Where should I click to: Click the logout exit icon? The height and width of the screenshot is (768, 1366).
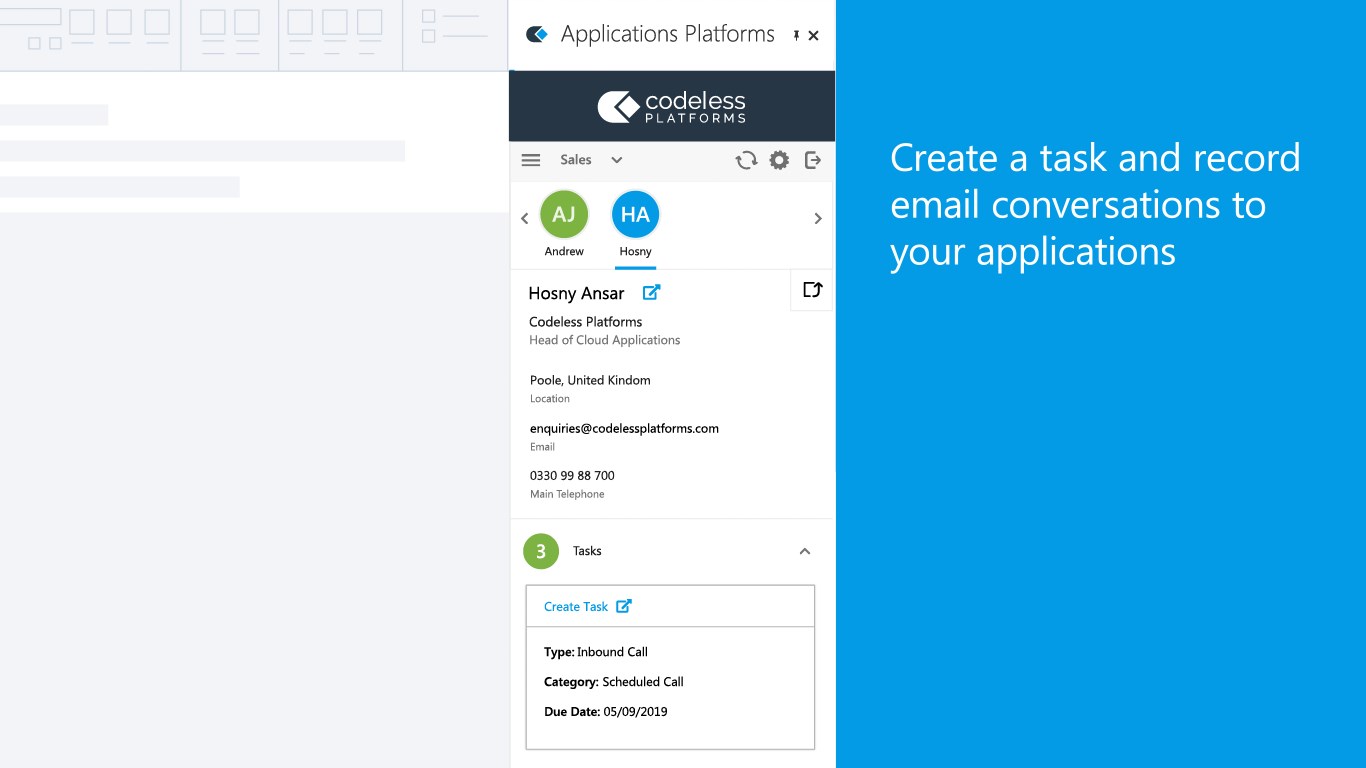pyautogui.click(x=813, y=160)
